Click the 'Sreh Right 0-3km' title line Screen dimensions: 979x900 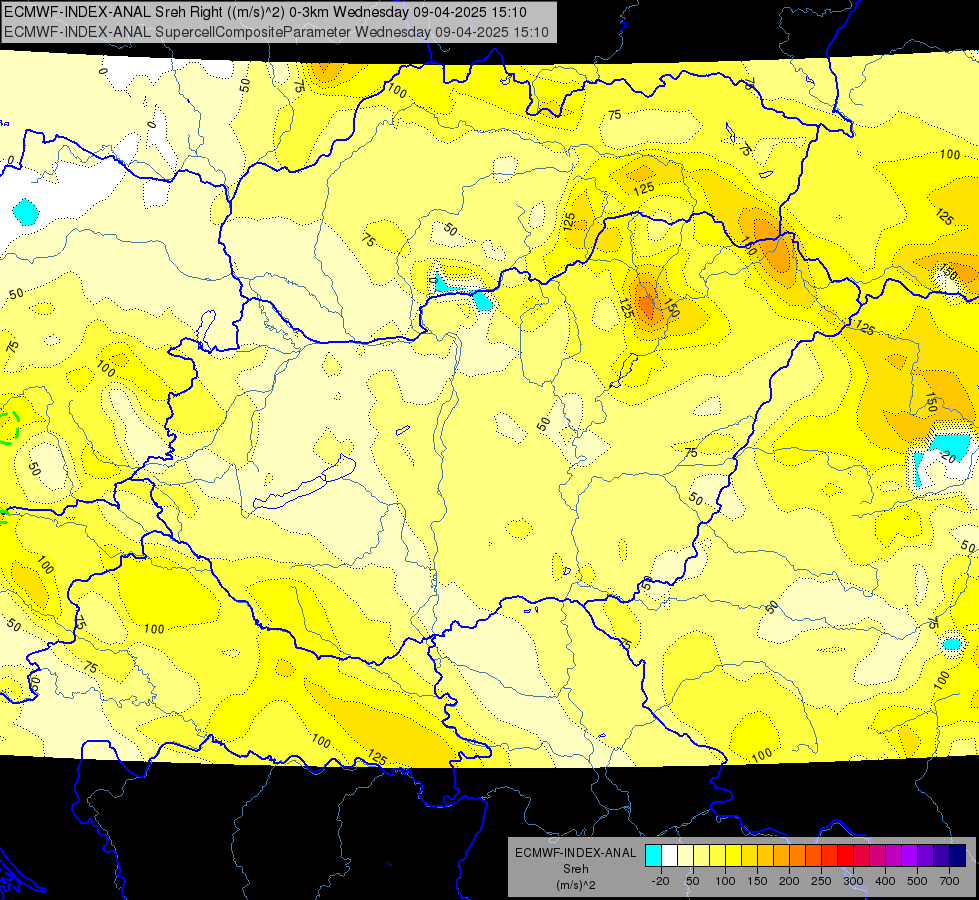(x=265, y=12)
